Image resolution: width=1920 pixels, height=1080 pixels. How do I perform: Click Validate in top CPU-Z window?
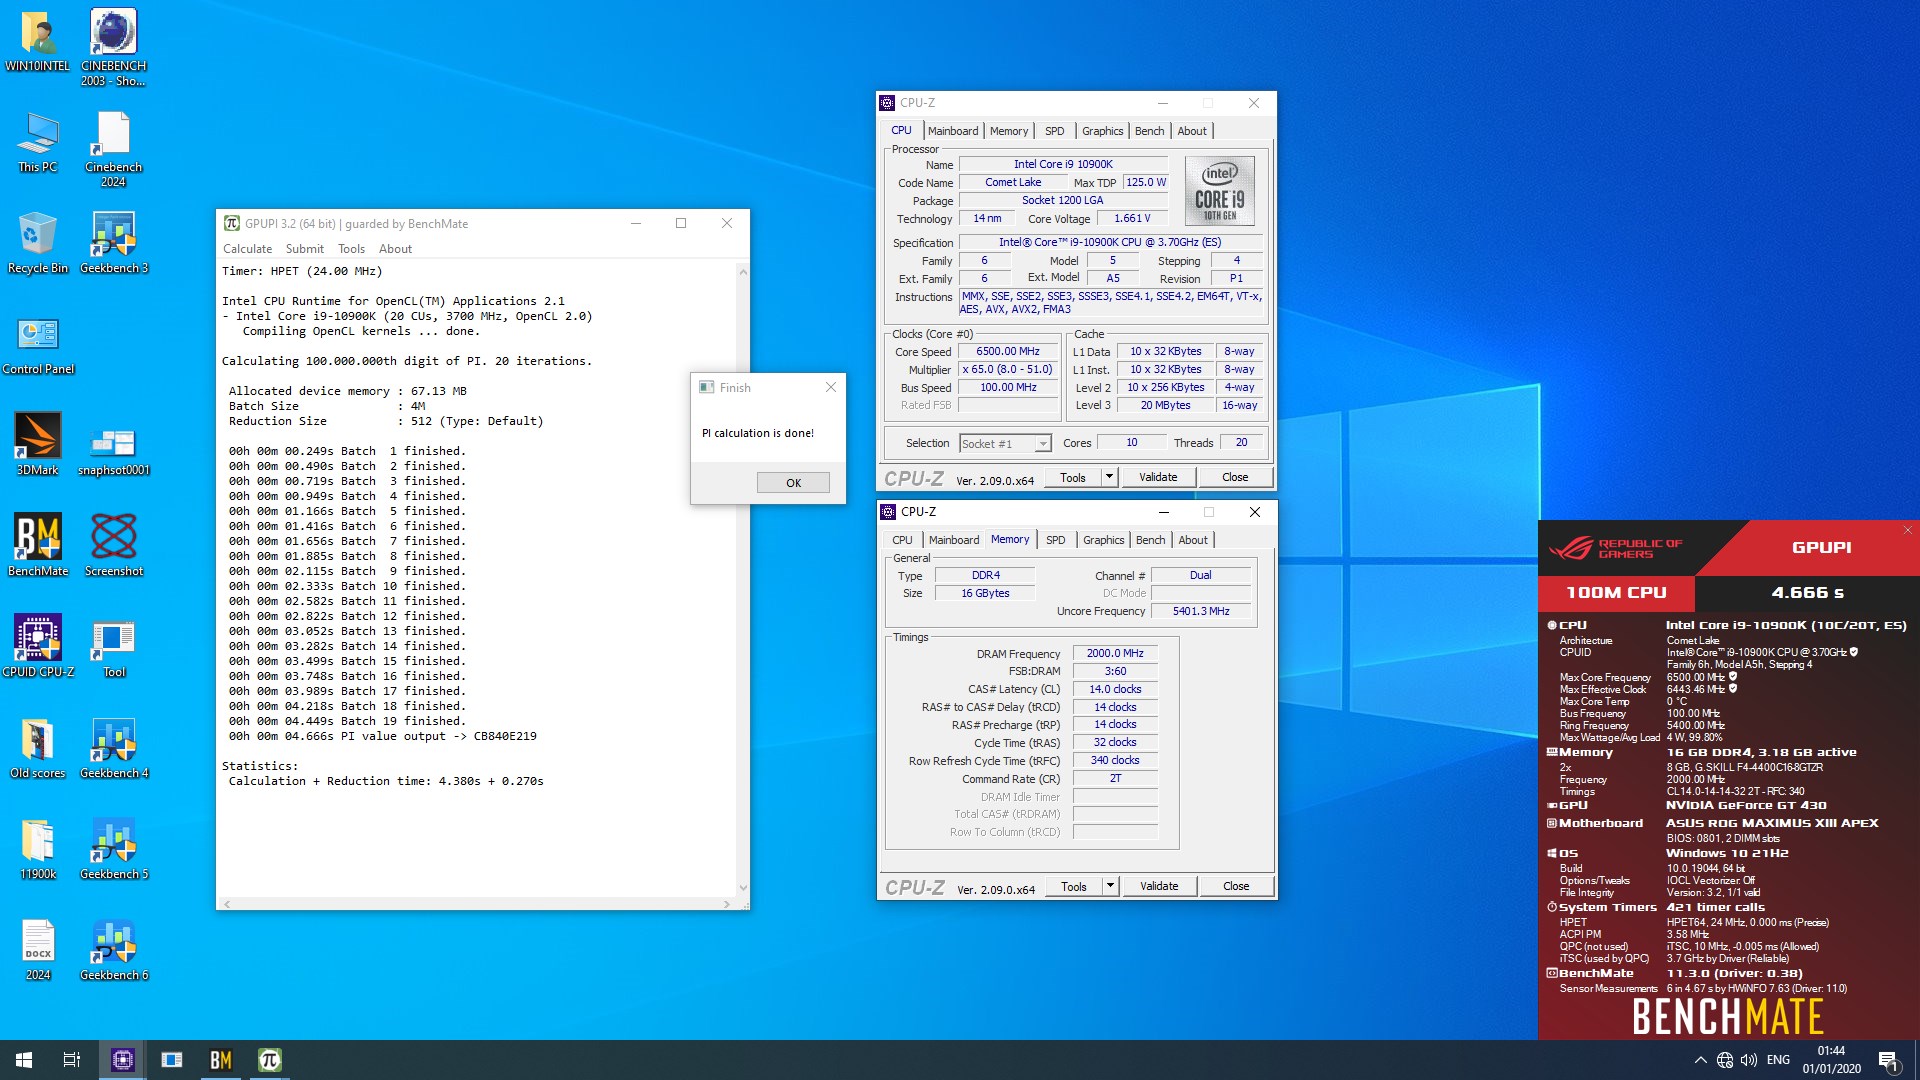coord(1158,477)
